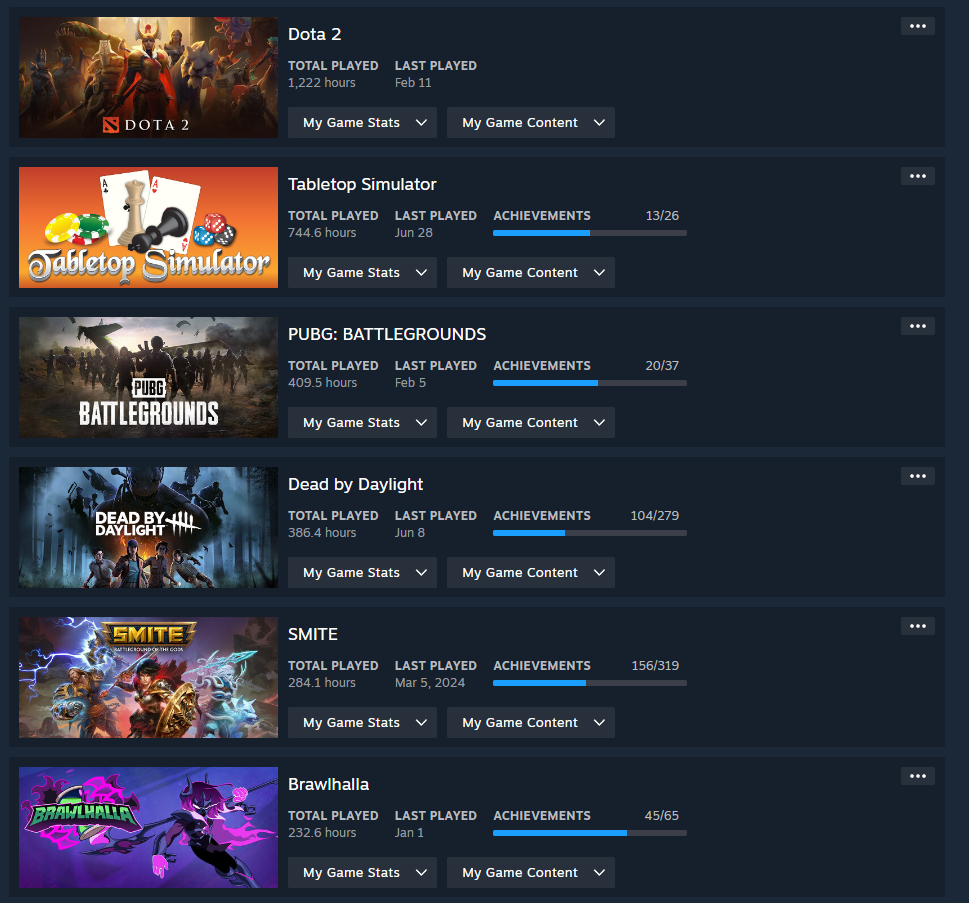Image resolution: width=969 pixels, height=903 pixels.
Task: Click the Dota 2 game cover image
Action: coord(148,77)
